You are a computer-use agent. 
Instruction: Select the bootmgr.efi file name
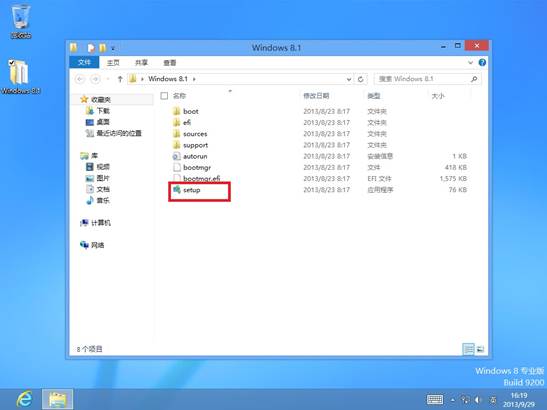click(202, 178)
